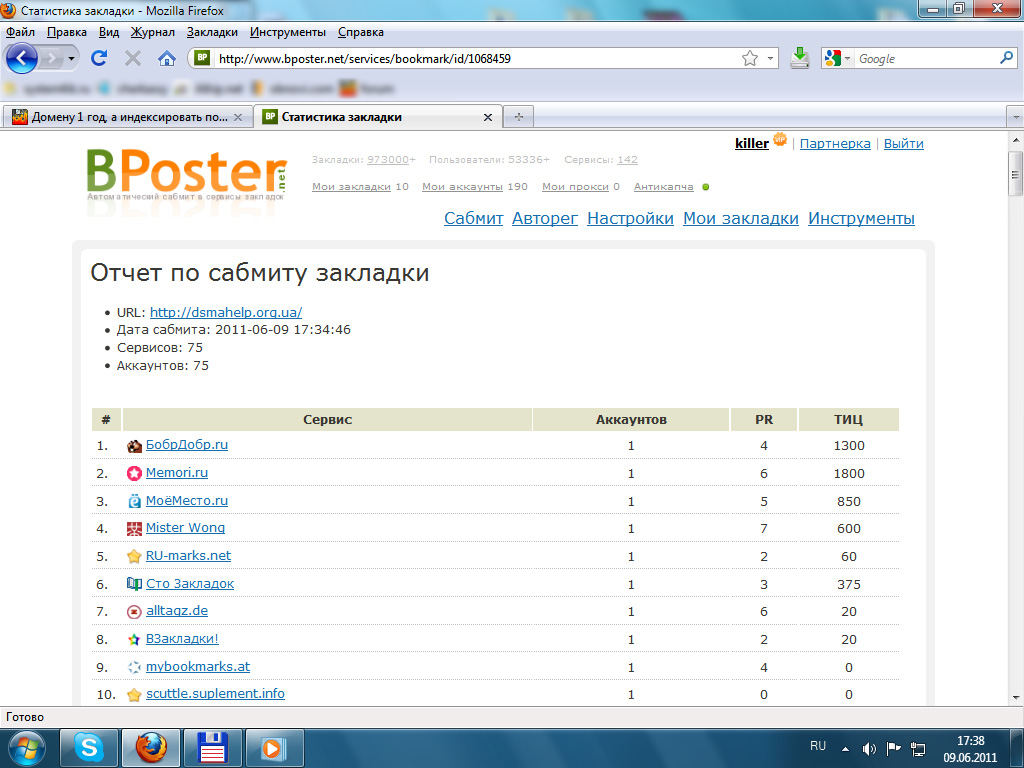This screenshot has width=1024, height=768.
Task: Click the mybookmarks.at service icon
Action: click(x=134, y=667)
